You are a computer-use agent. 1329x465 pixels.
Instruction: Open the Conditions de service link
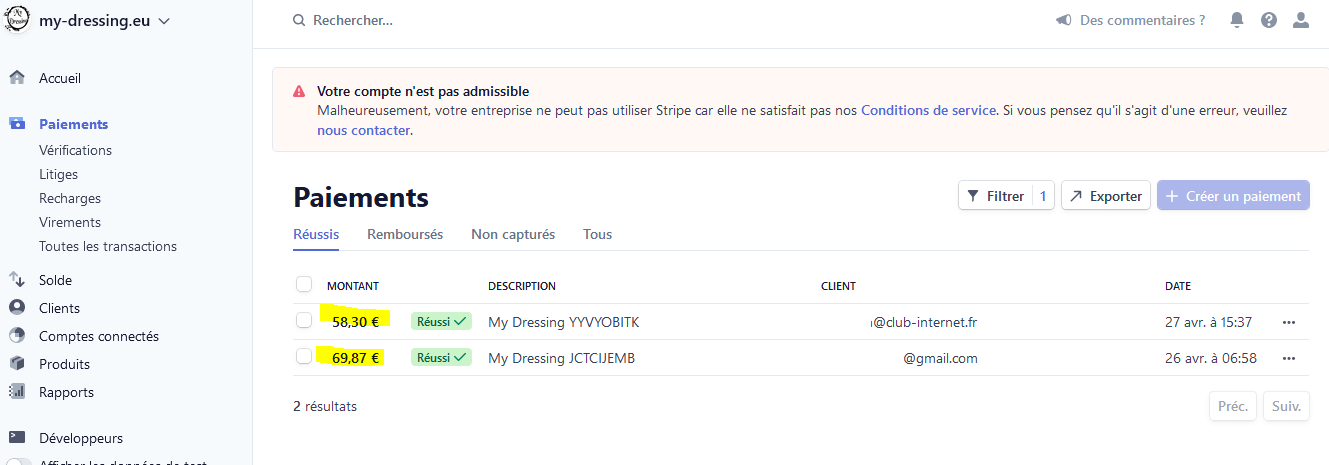[928, 110]
